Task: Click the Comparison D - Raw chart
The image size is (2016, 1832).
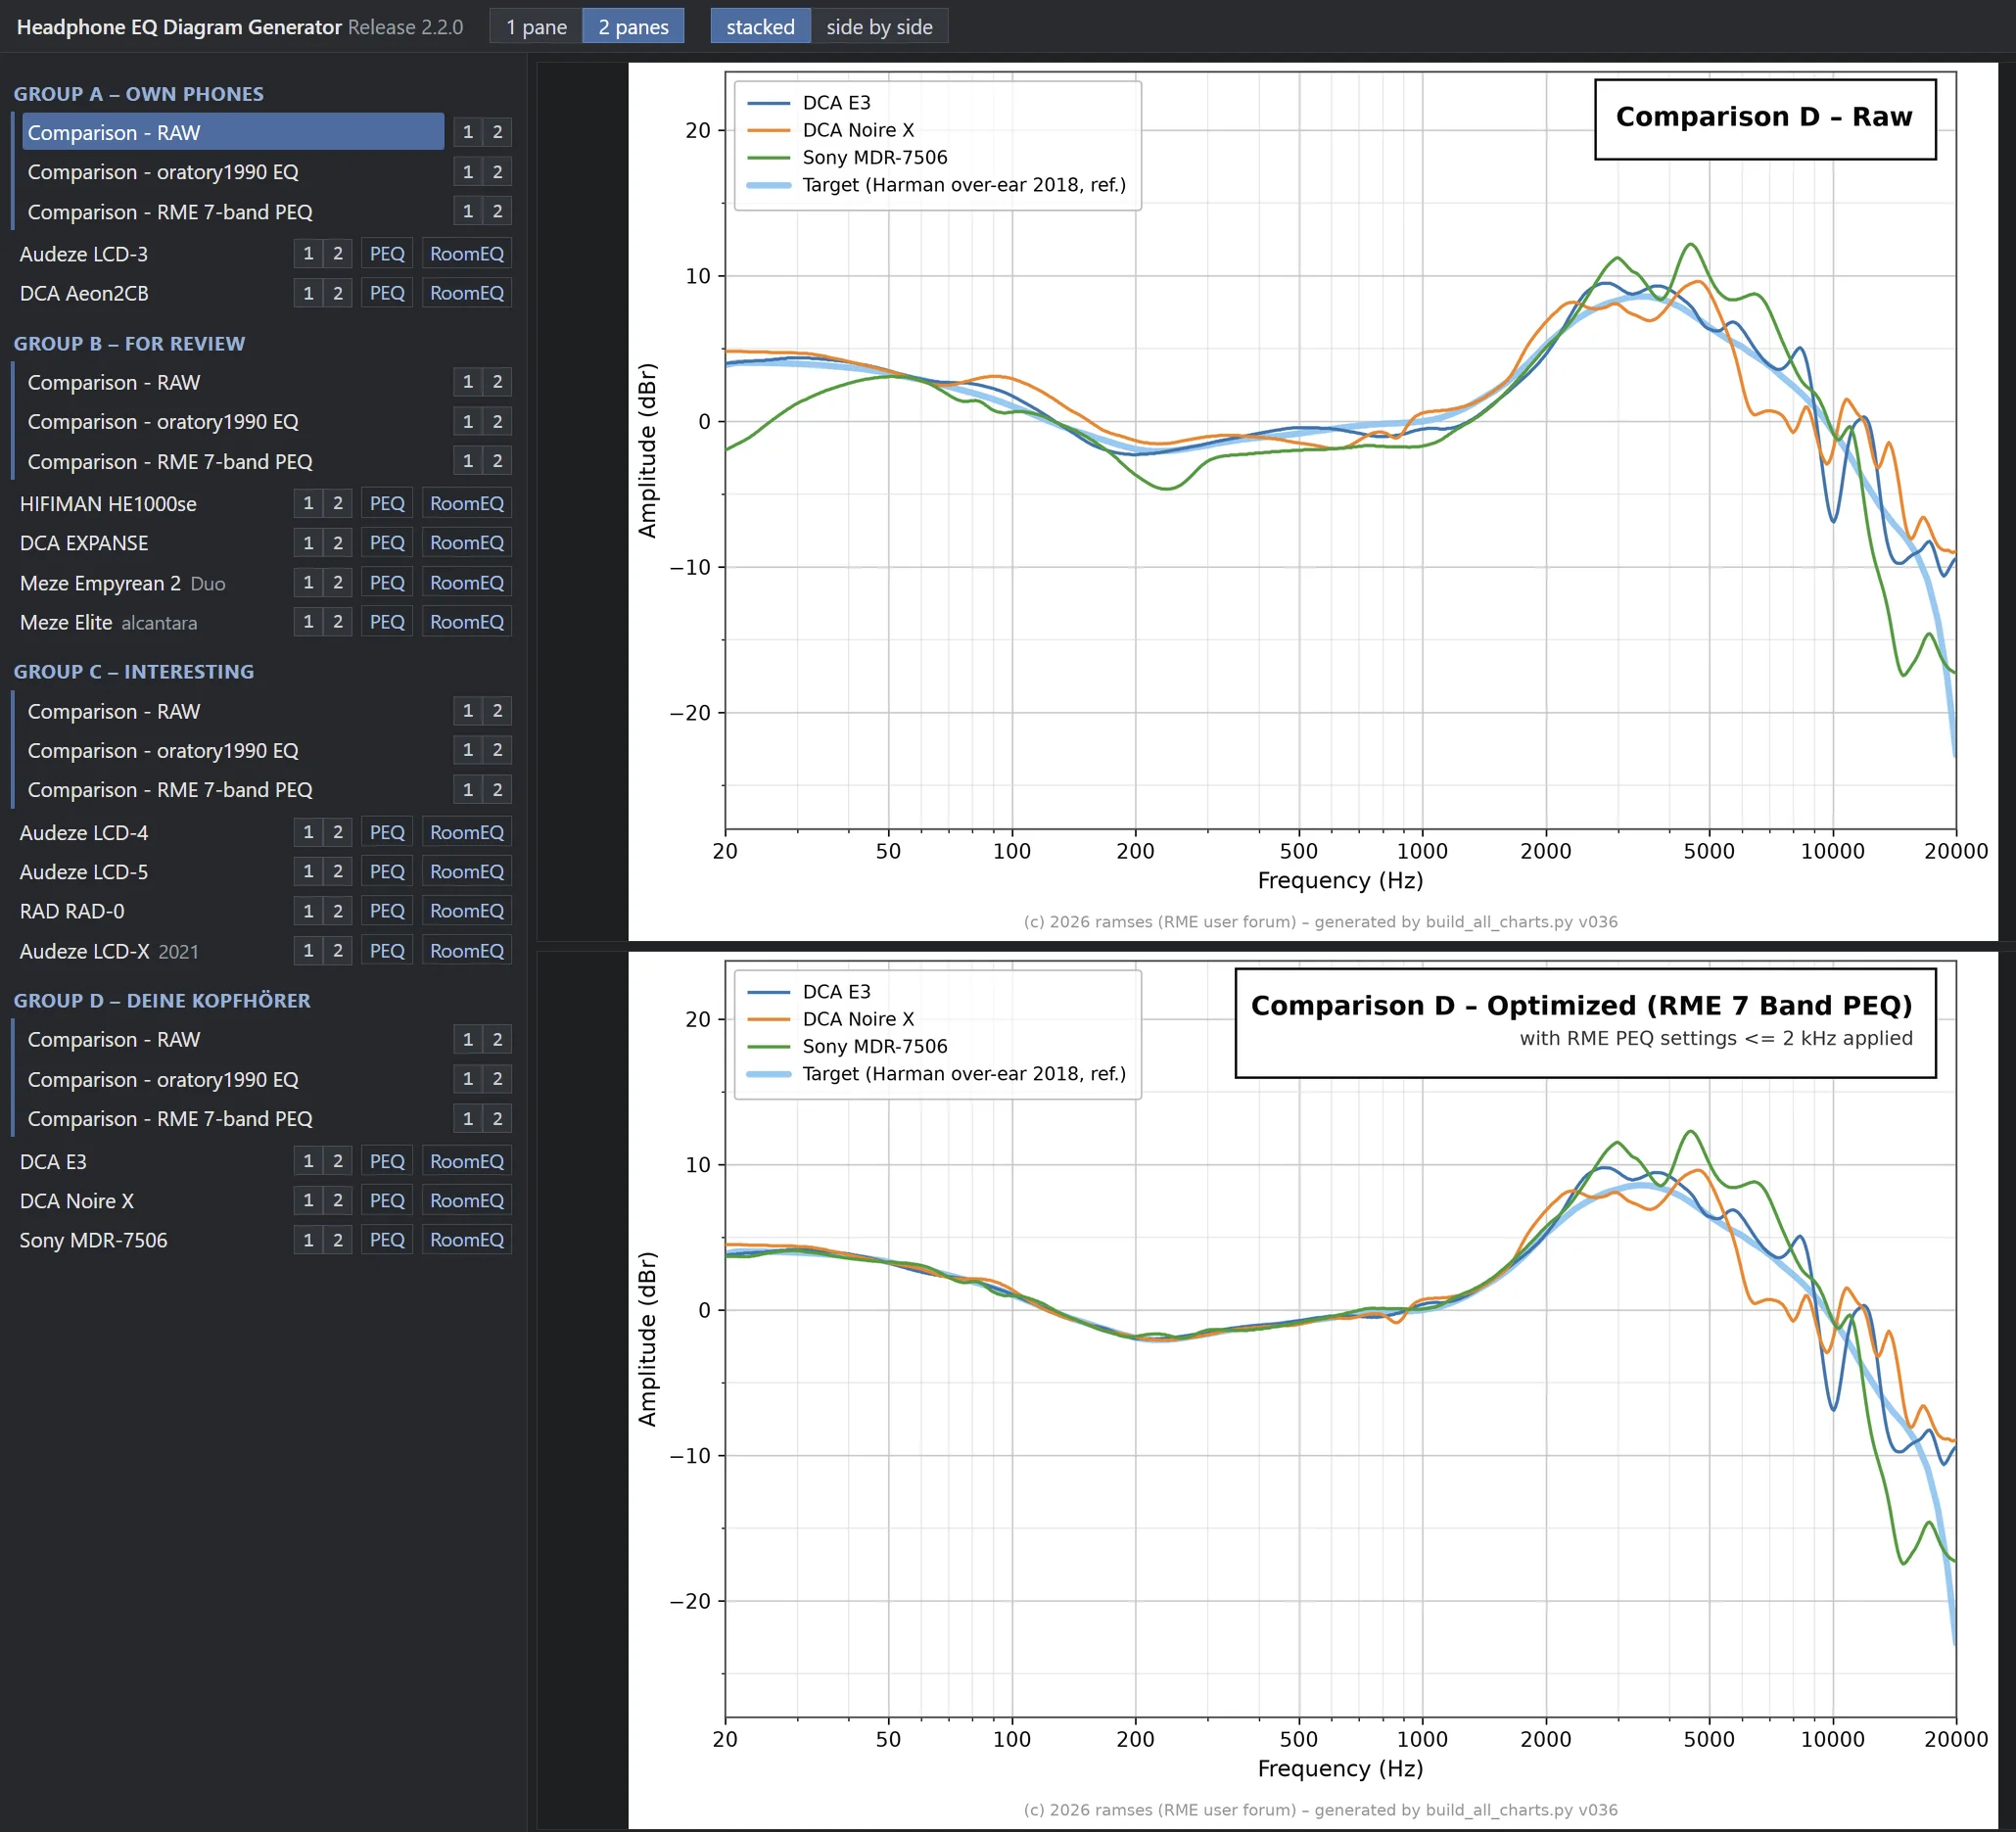Action: pyautogui.click(x=1312, y=501)
